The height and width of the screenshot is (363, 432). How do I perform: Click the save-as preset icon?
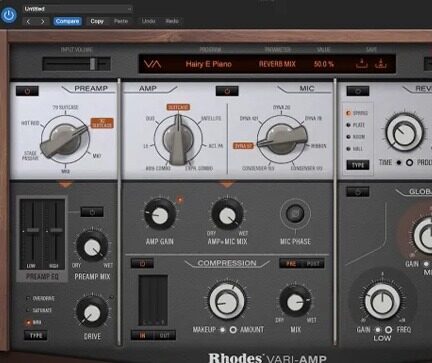(380, 63)
